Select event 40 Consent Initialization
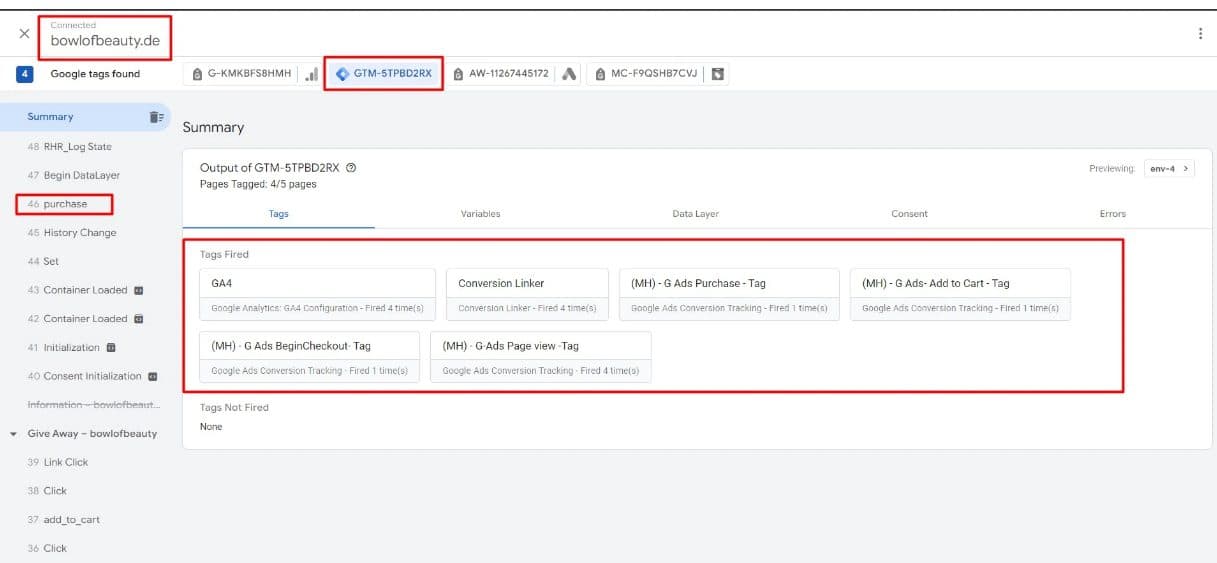1217x563 pixels. [x=85, y=376]
